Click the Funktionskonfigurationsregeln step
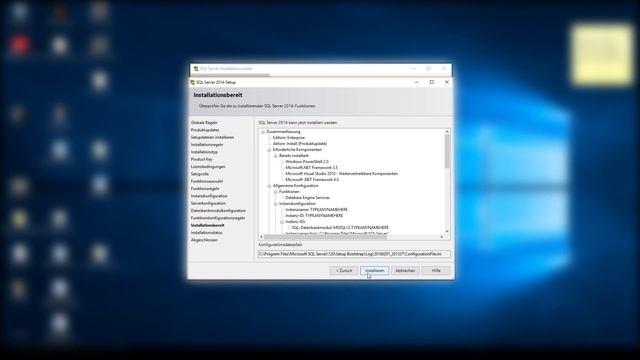Screen dimensions: 640x360 tap(218, 218)
